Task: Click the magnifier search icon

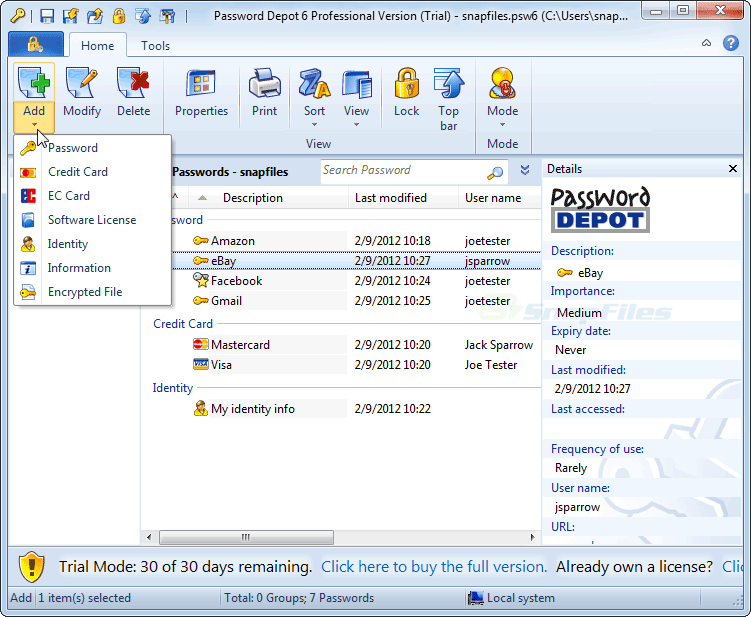Action: [495, 172]
